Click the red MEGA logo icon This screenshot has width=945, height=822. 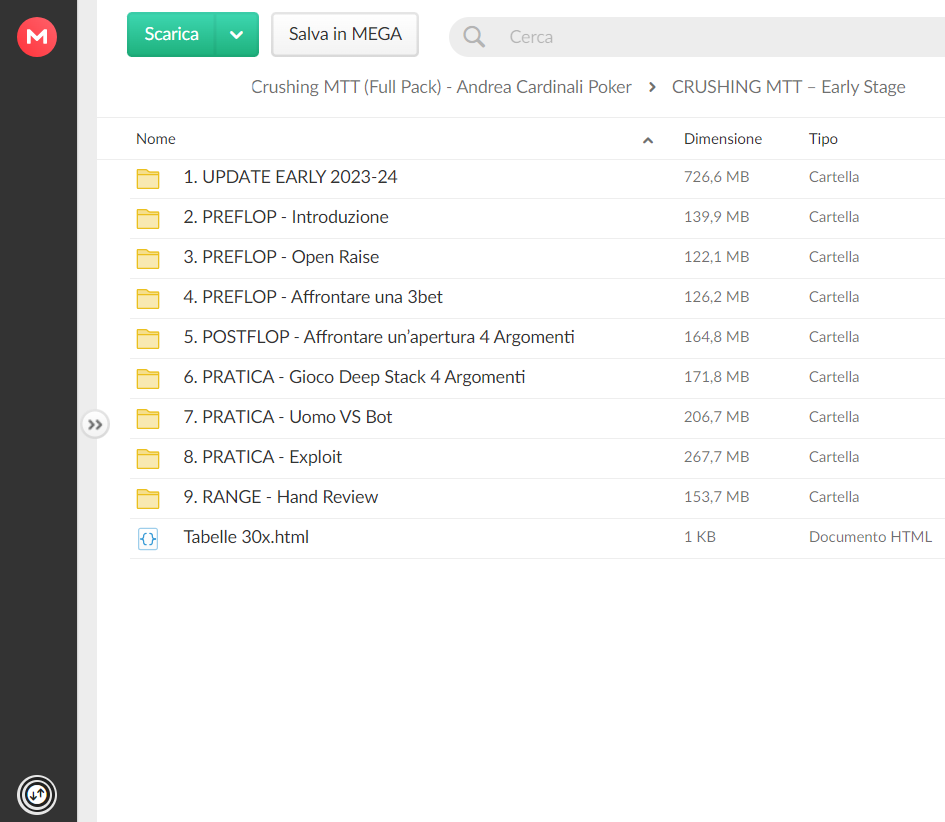coord(37,37)
